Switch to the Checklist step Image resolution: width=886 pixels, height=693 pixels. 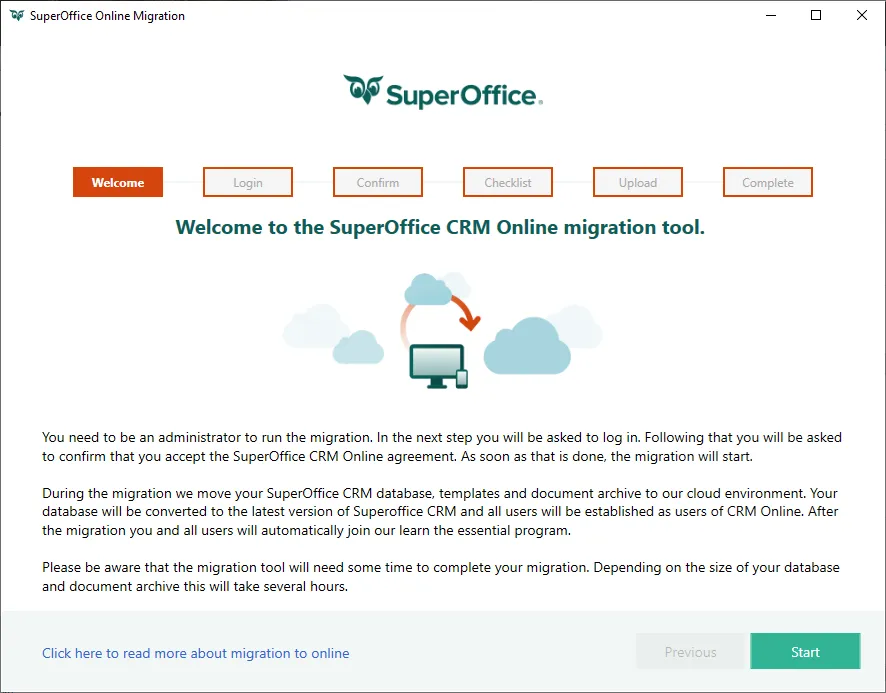click(x=508, y=183)
